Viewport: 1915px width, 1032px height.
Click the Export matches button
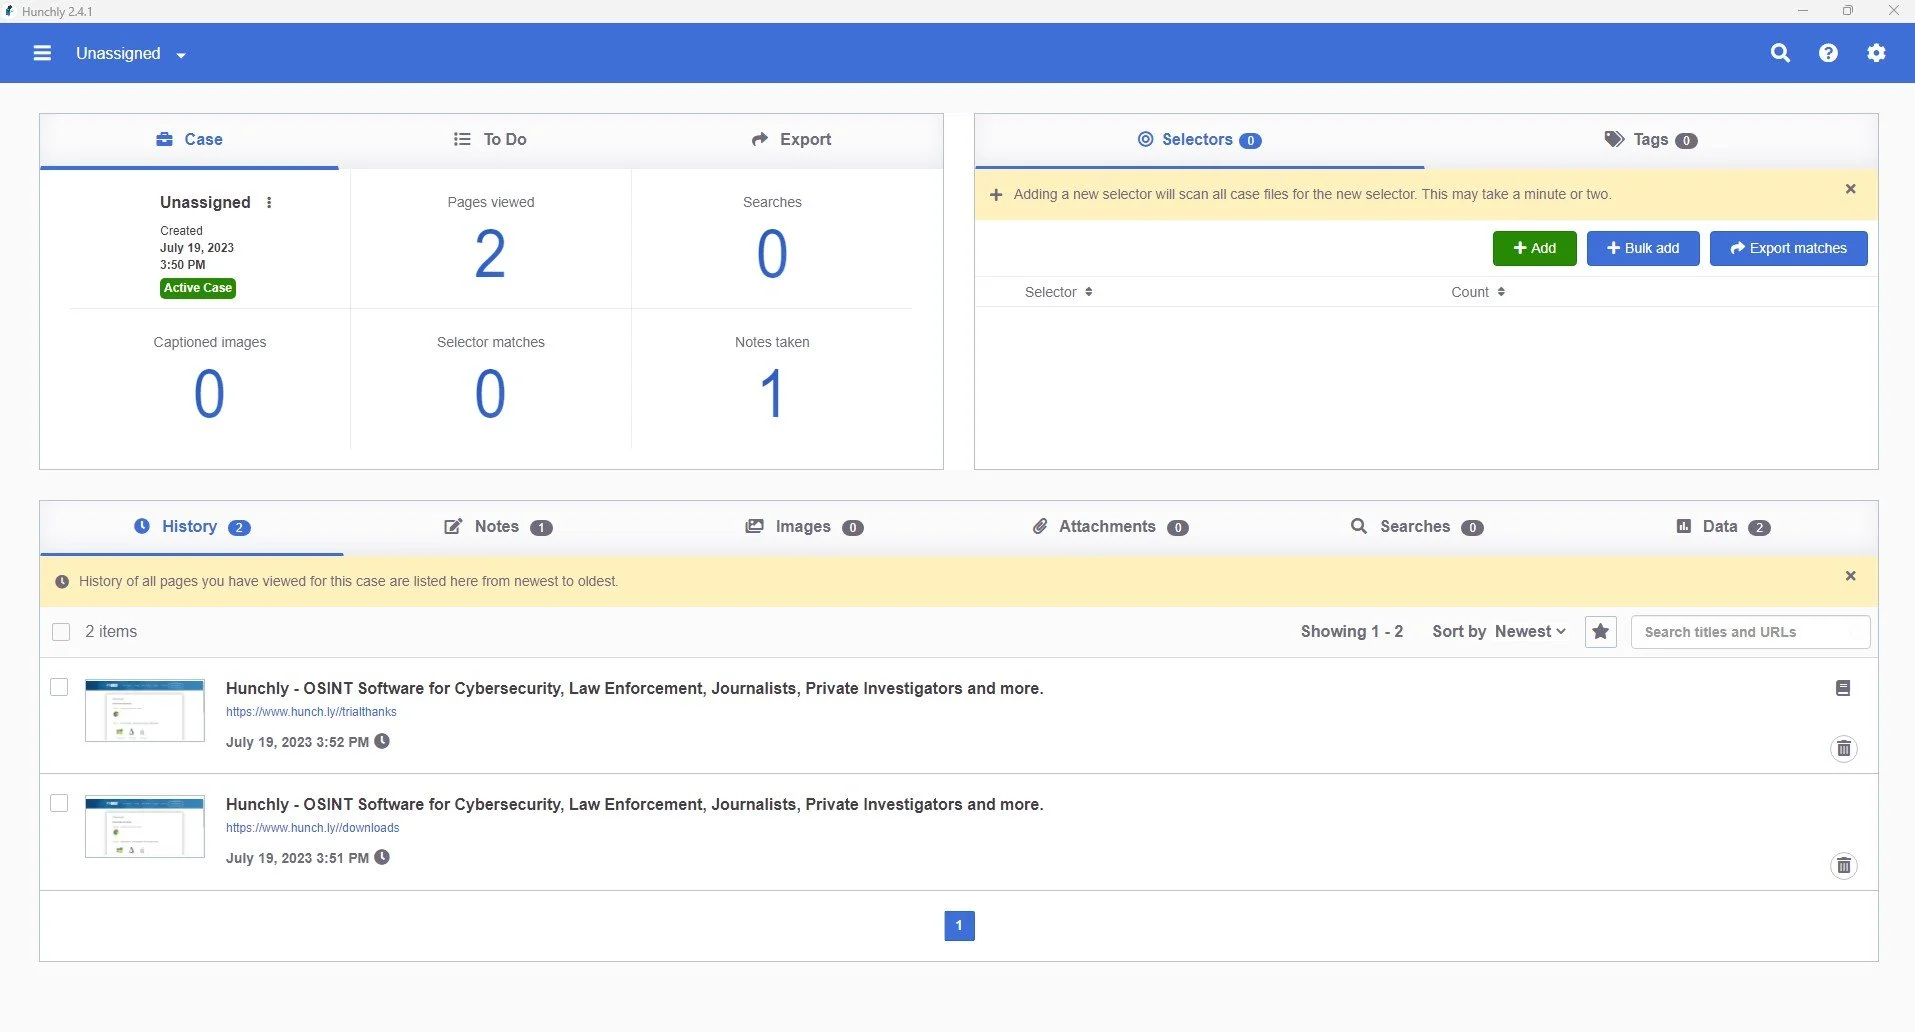tap(1788, 248)
